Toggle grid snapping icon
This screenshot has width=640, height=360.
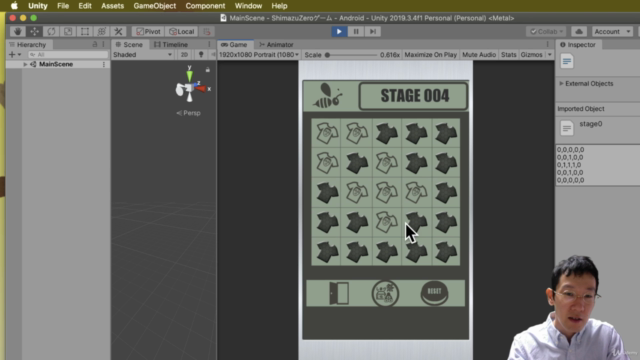tap(207, 31)
